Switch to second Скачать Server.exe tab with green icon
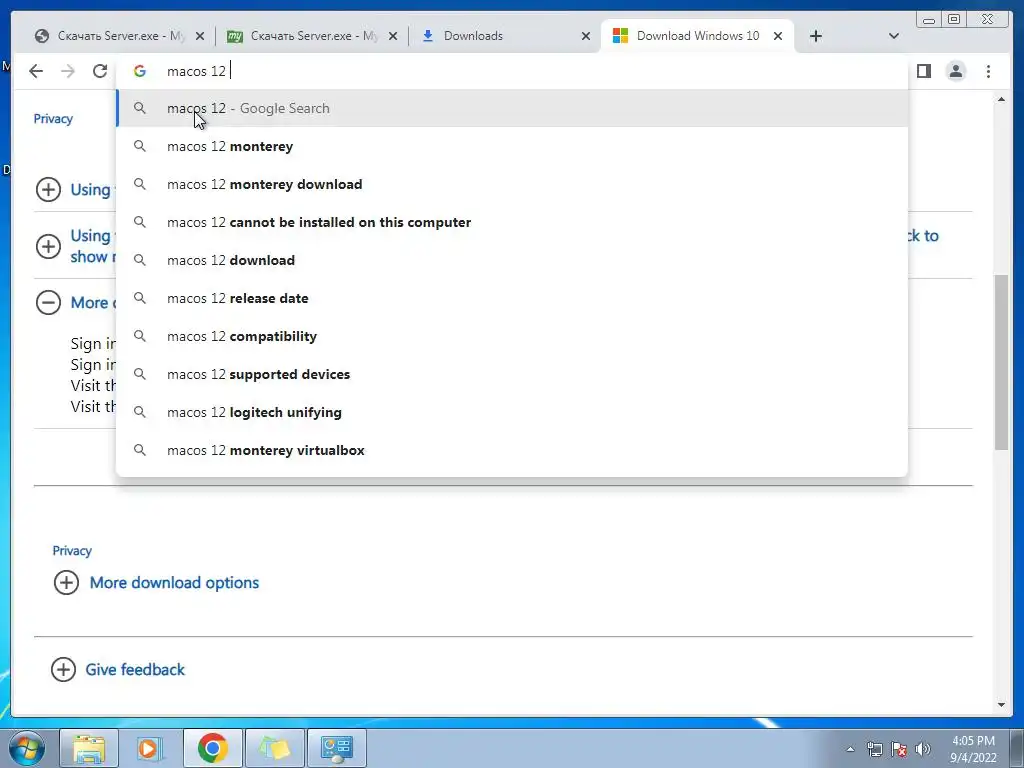The height and width of the screenshot is (768, 1024). coord(312,36)
